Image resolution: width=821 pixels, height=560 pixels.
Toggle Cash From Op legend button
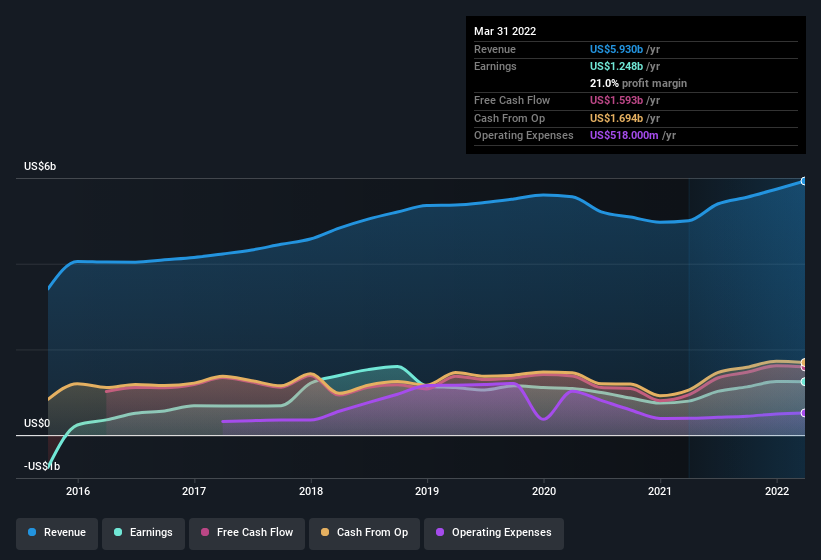tap(364, 533)
